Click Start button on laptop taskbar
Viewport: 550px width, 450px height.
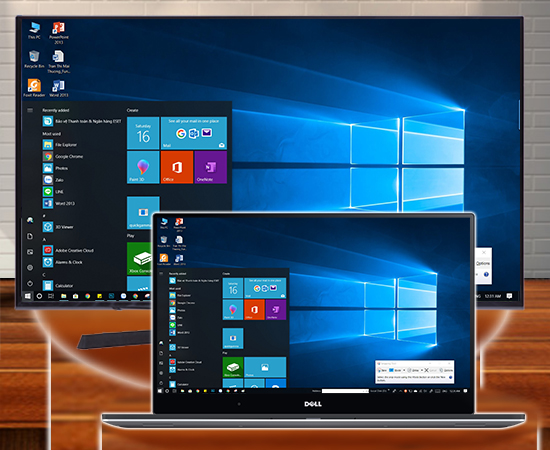[160, 391]
